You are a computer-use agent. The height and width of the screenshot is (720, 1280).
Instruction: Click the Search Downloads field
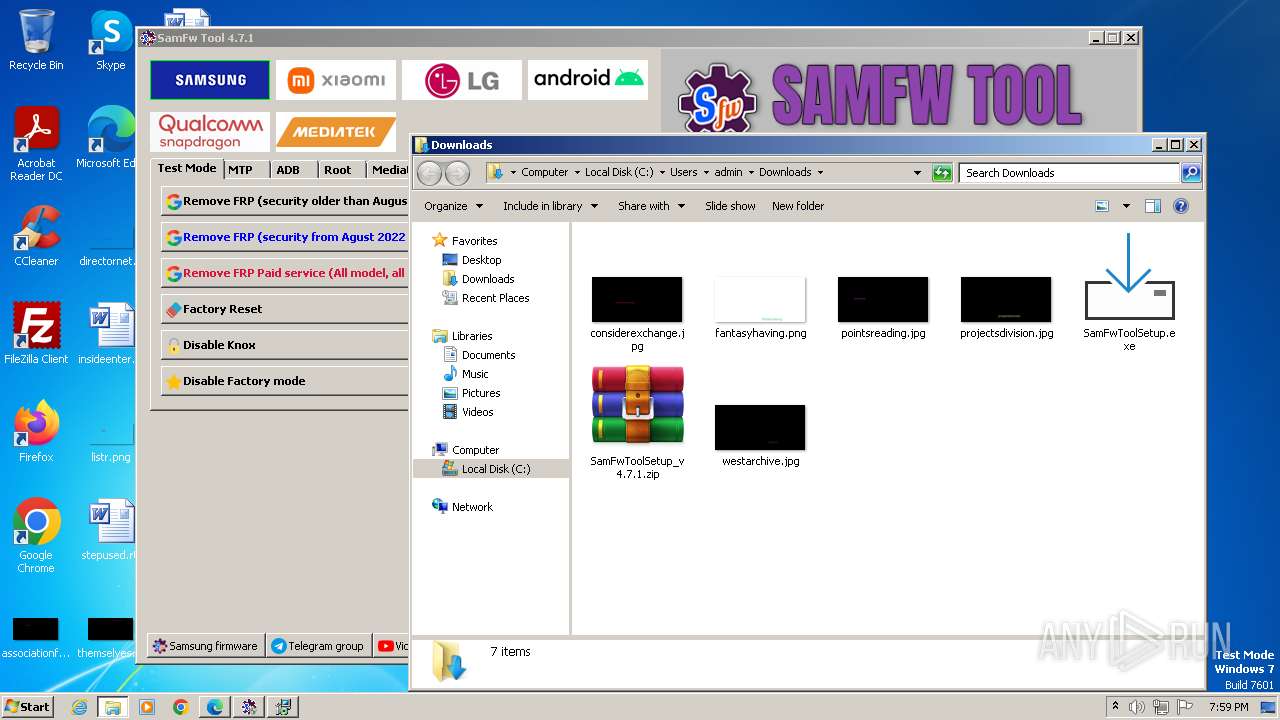point(1069,173)
